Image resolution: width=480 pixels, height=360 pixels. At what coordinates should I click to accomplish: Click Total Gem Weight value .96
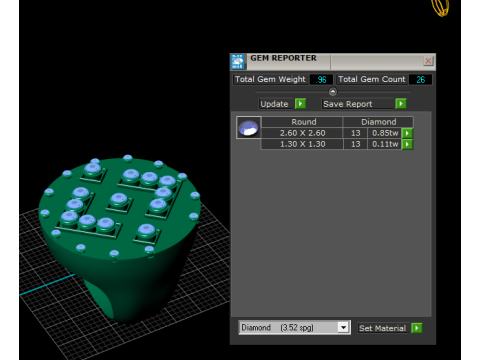pos(321,80)
